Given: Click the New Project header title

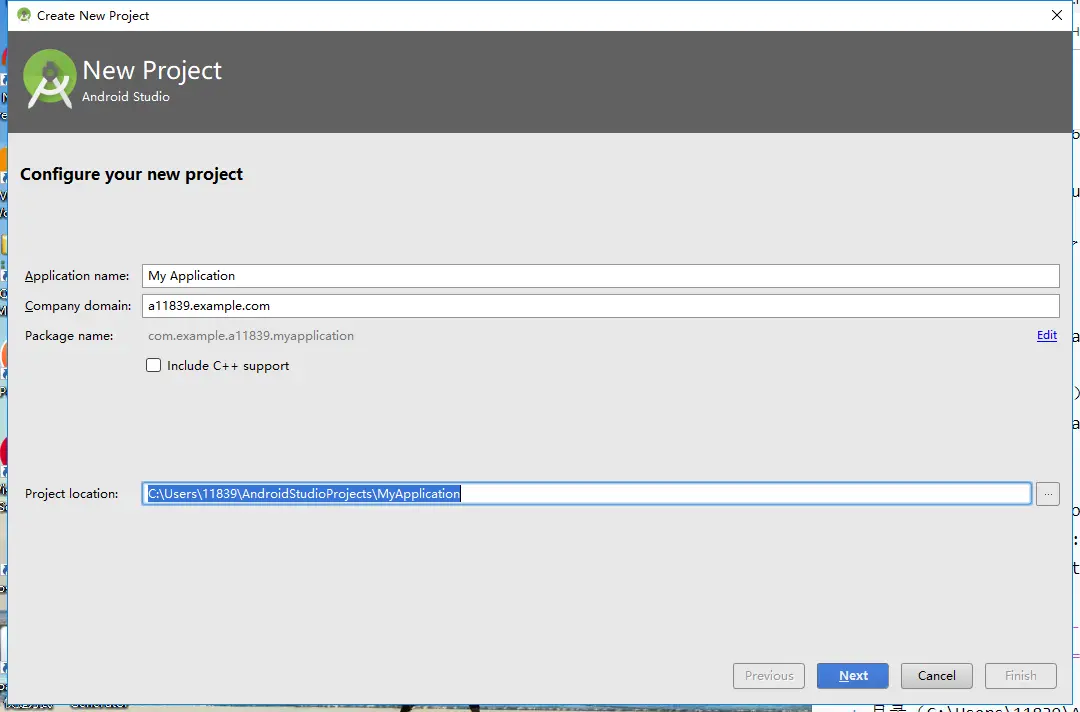Looking at the screenshot, I should click(152, 70).
